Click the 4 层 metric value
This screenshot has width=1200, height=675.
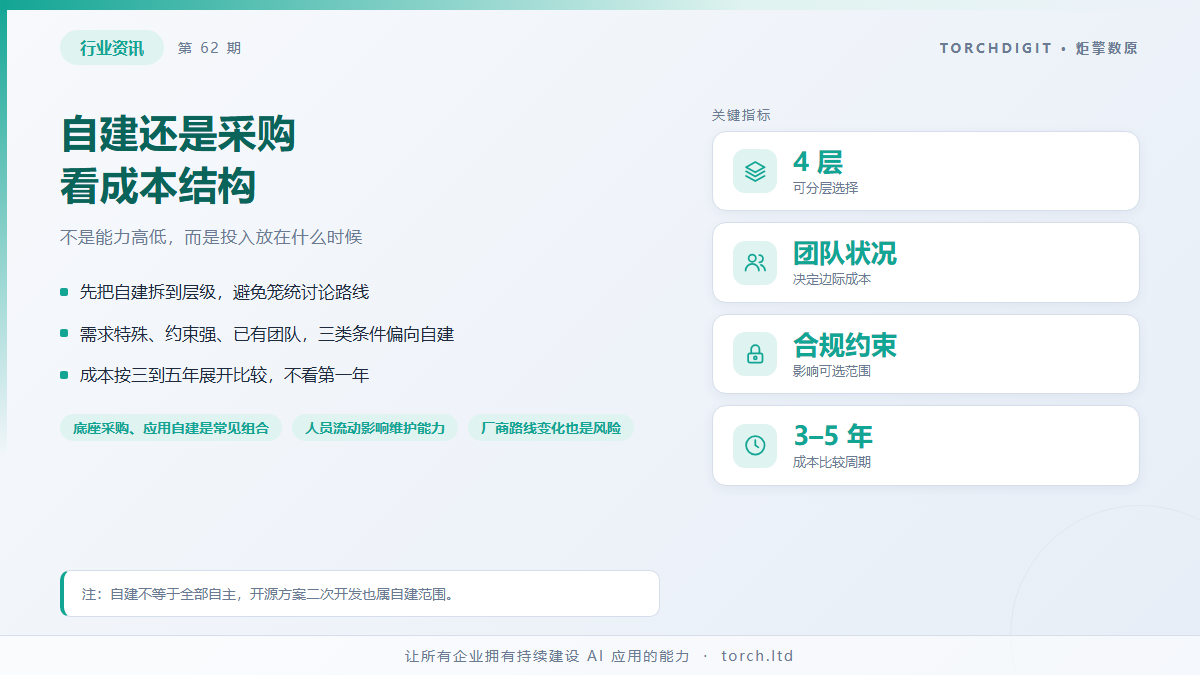pyautogui.click(x=818, y=162)
